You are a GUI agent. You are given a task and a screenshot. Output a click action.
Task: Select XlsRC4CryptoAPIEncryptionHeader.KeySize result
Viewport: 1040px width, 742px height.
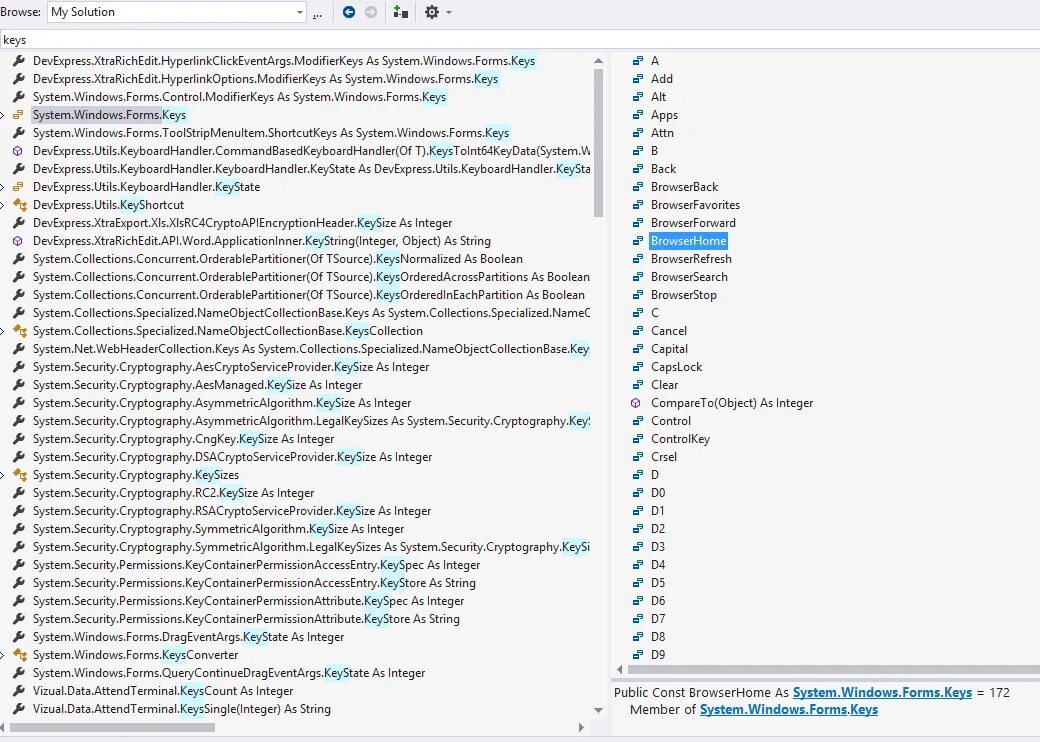[x=243, y=223]
